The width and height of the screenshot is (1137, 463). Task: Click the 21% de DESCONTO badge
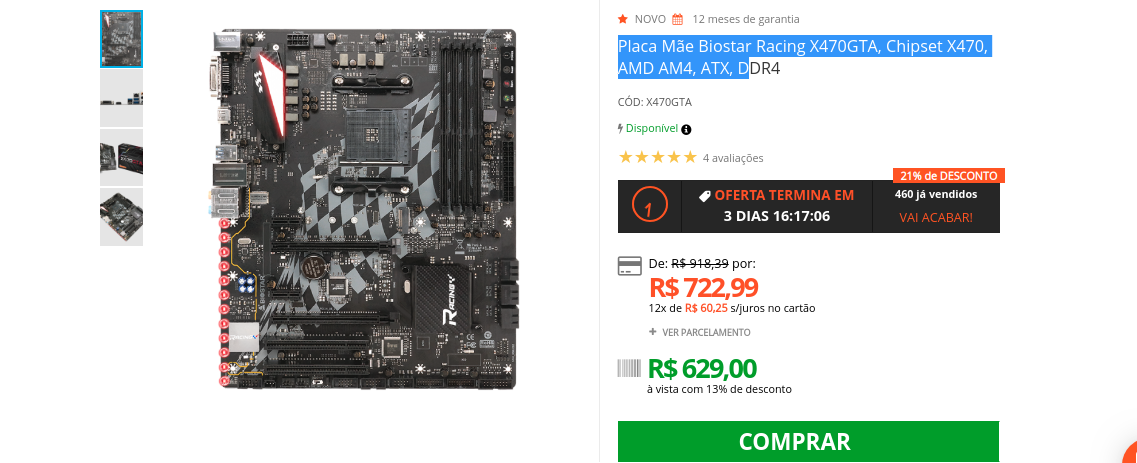[x=948, y=175]
